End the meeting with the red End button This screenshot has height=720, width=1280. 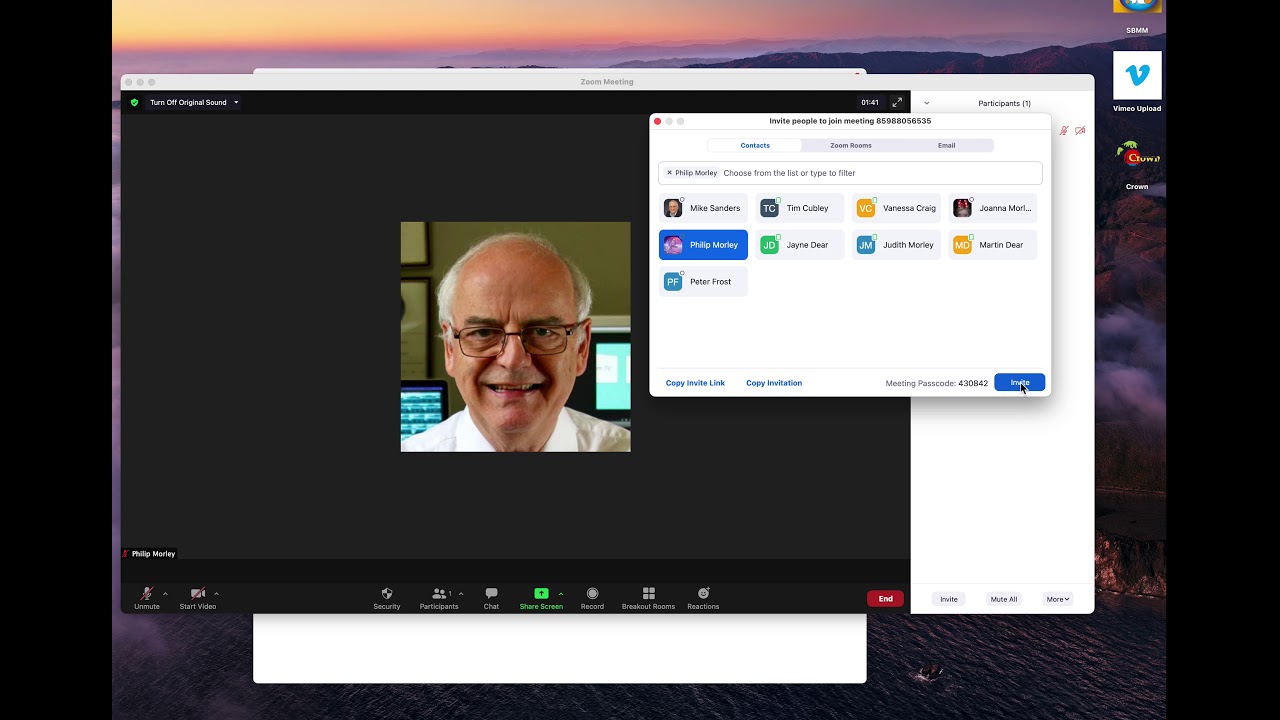tap(885, 599)
